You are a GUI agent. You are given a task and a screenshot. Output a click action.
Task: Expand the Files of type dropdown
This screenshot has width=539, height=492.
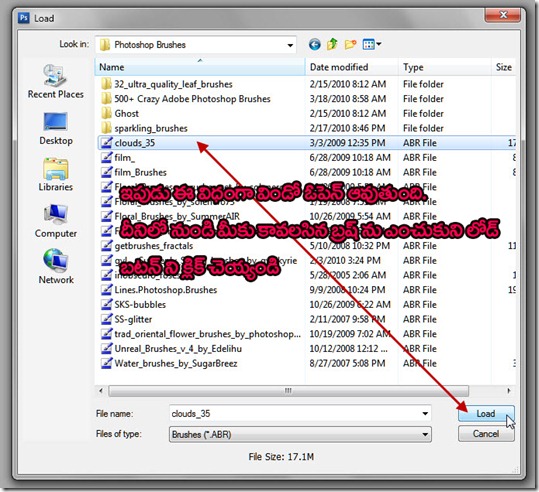425,435
